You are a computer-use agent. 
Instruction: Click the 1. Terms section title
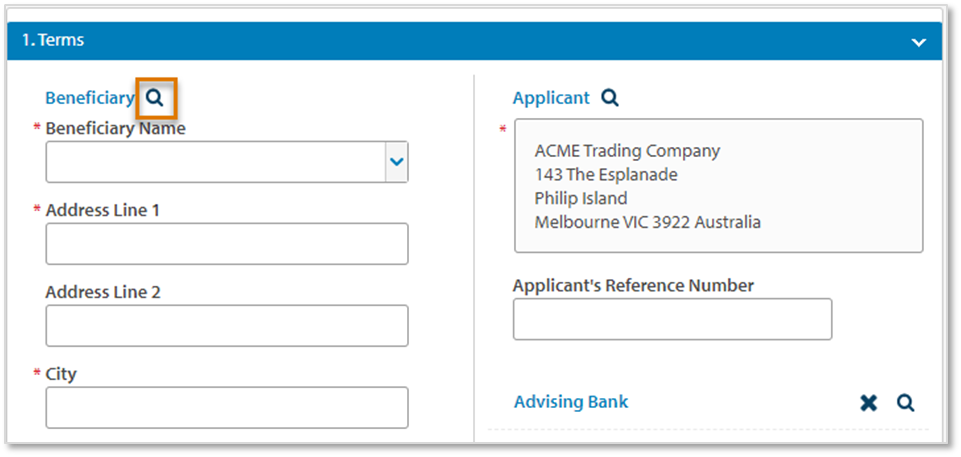pyautogui.click(x=54, y=41)
